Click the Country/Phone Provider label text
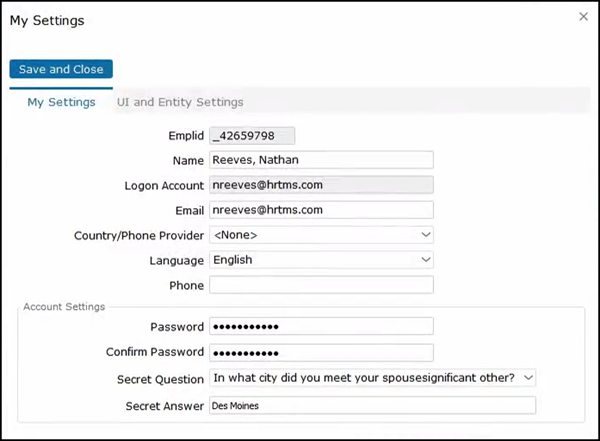This screenshot has width=600, height=441. coord(139,235)
